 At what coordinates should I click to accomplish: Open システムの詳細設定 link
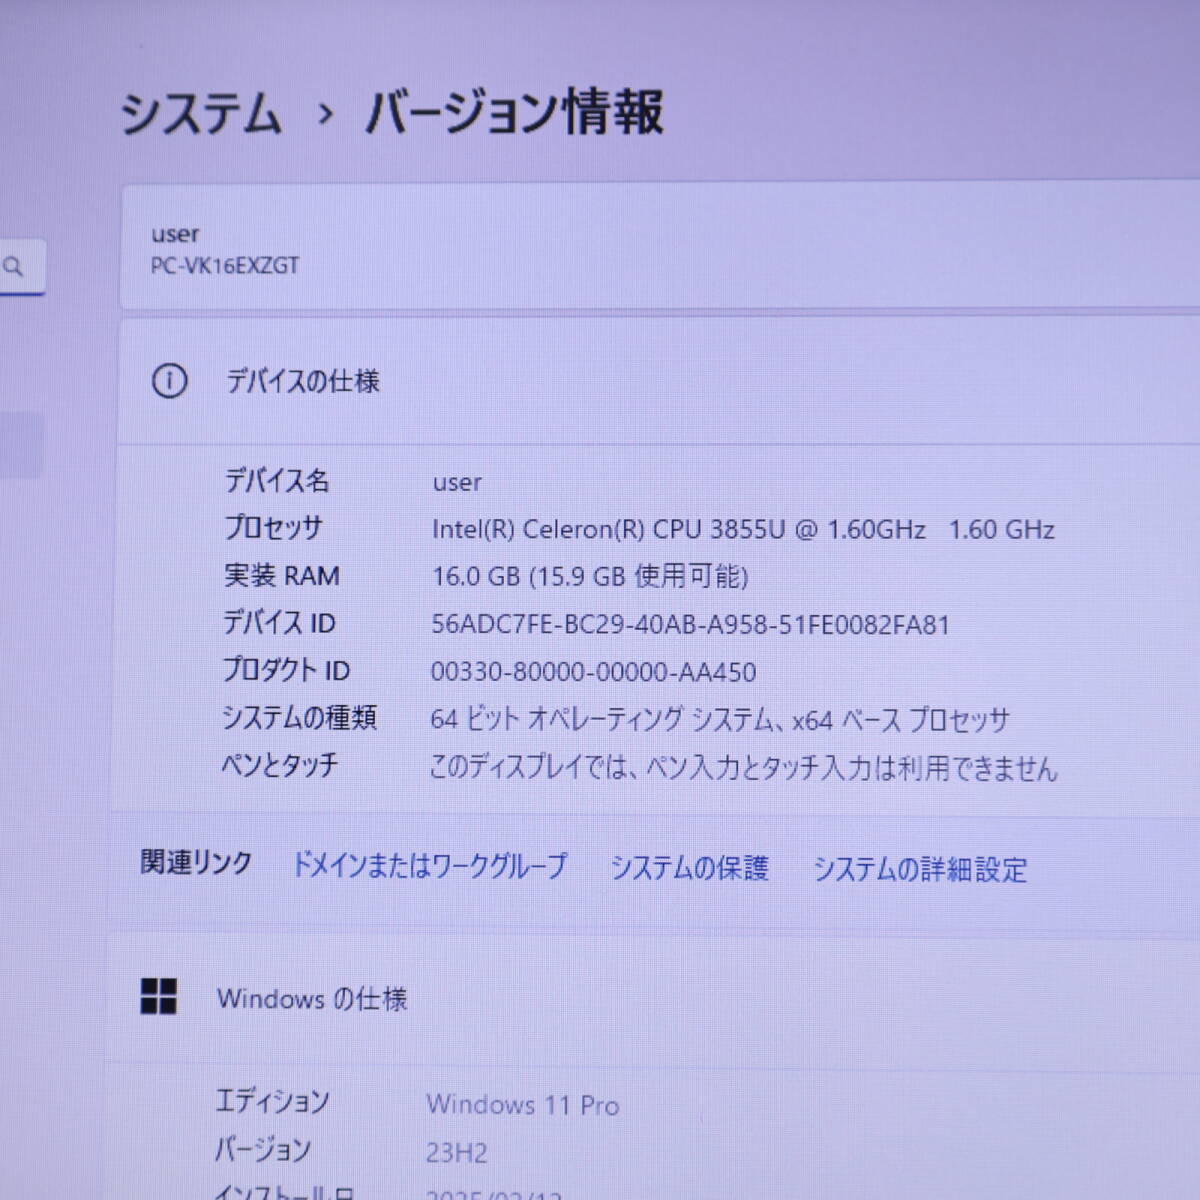(920, 869)
